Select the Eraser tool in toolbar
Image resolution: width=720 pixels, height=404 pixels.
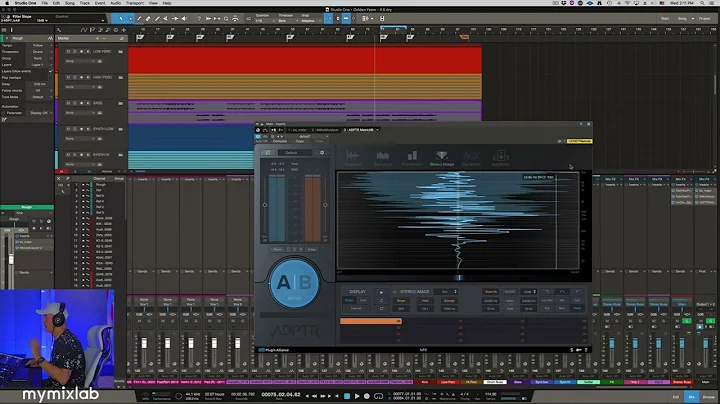[x=148, y=19]
